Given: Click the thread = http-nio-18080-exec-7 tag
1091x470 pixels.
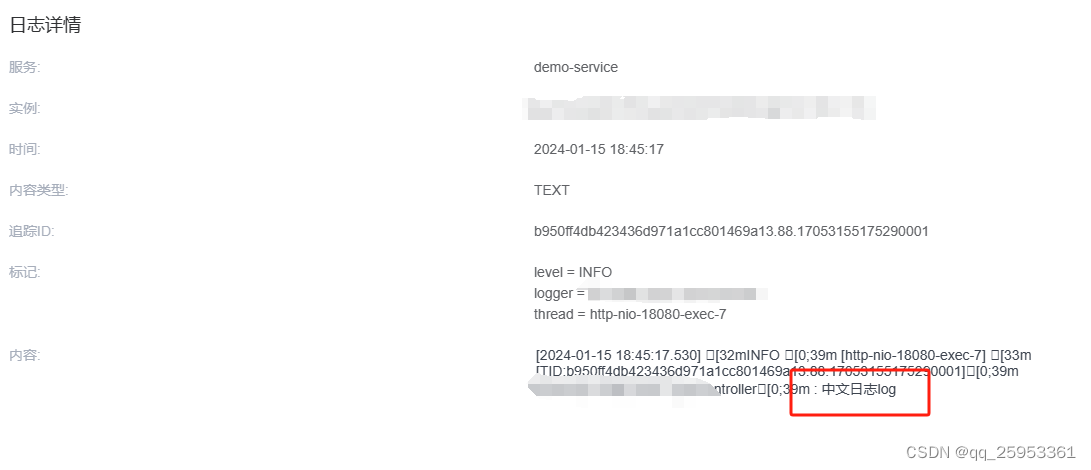Looking at the screenshot, I should click(x=630, y=314).
